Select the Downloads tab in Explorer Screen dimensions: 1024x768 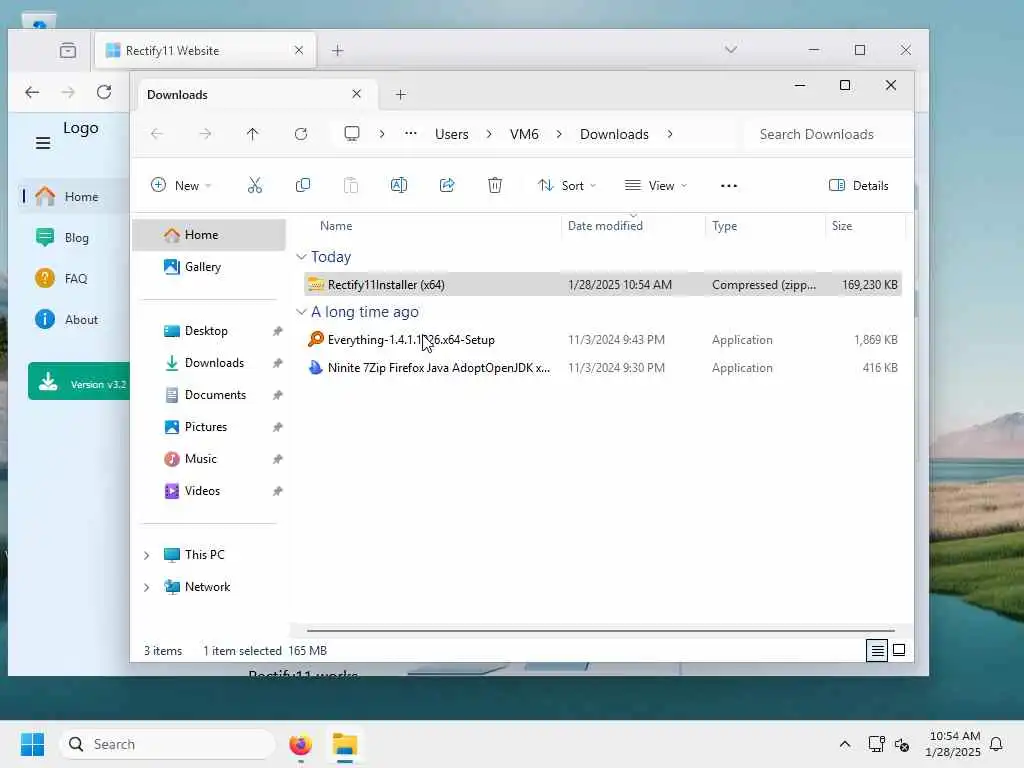pyautogui.click(x=255, y=95)
